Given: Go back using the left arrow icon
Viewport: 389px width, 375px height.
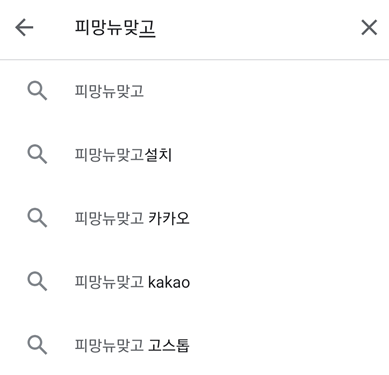Looking at the screenshot, I should [24, 27].
